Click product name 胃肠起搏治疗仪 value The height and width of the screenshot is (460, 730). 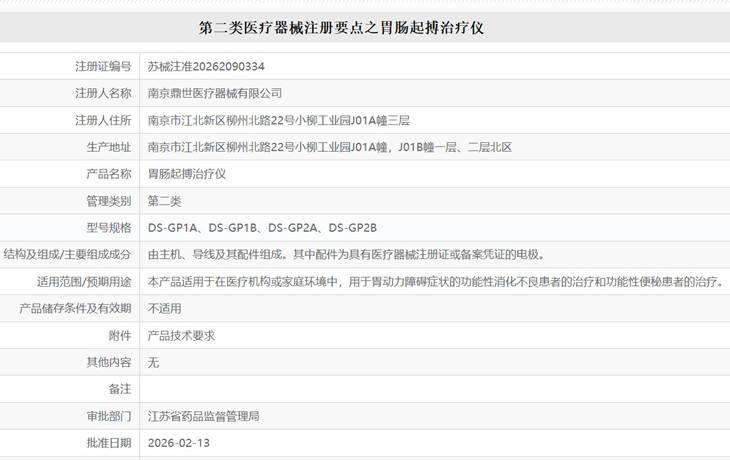click(x=187, y=174)
